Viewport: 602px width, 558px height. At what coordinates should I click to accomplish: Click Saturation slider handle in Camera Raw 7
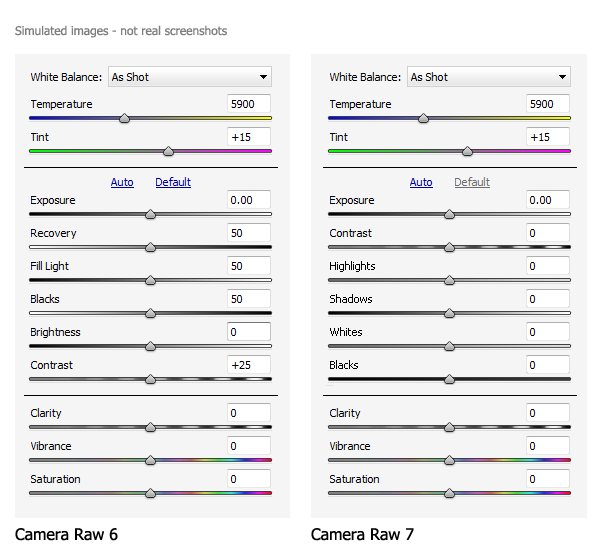click(449, 493)
